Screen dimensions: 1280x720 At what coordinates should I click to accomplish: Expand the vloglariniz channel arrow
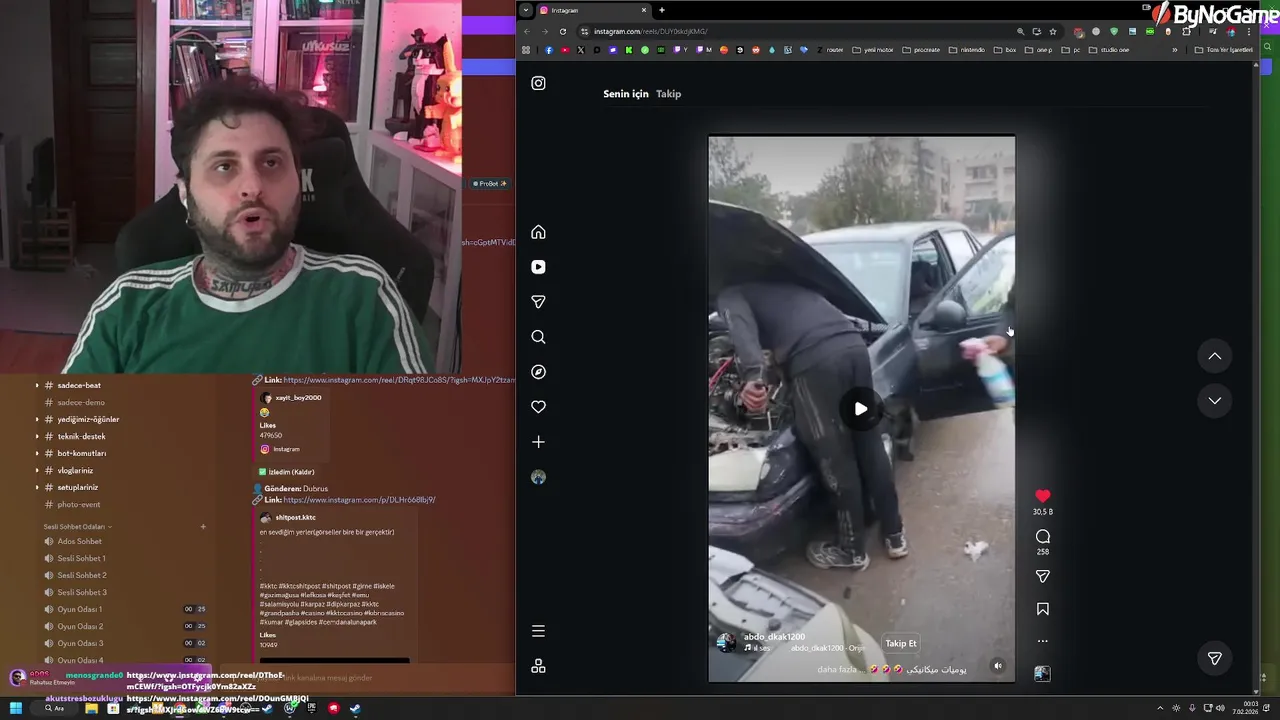click(37, 470)
